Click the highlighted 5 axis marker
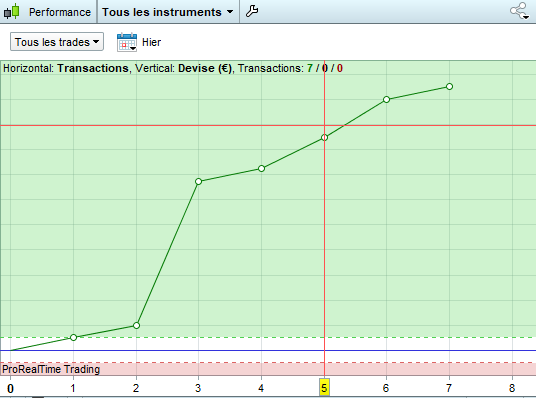The image size is (536, 398). coord(324,388)
